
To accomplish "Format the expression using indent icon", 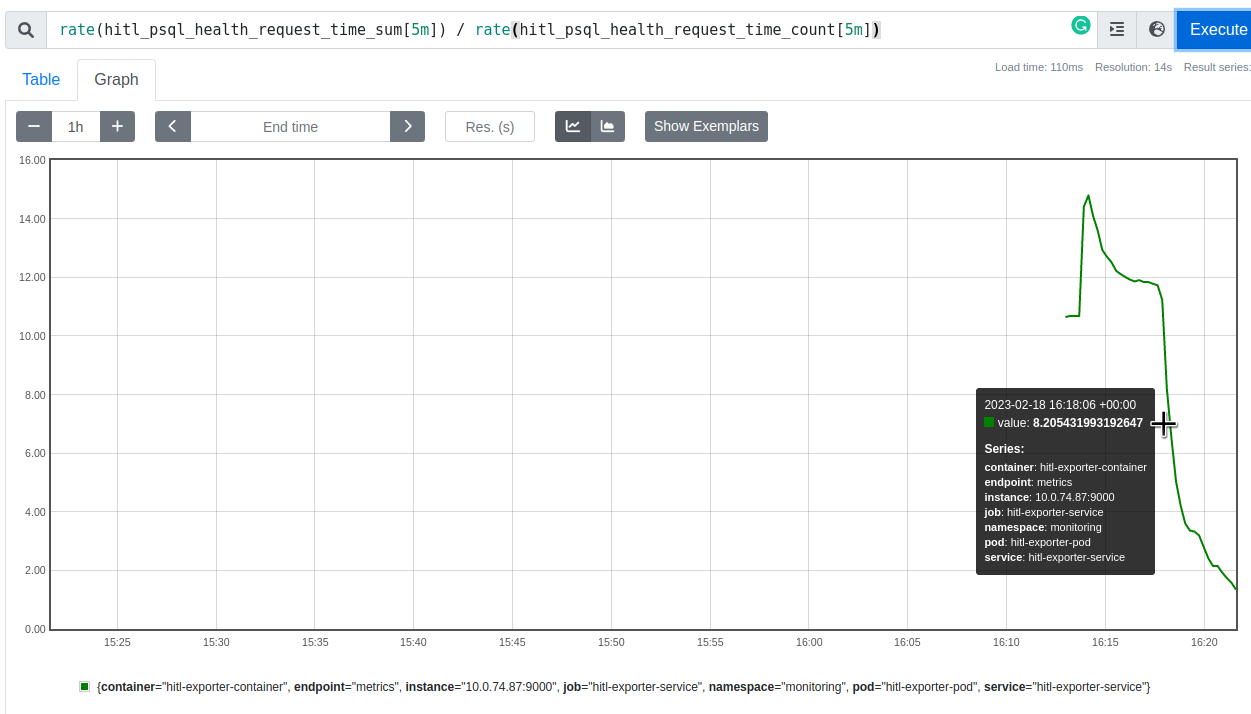I will click(1117, 30).
